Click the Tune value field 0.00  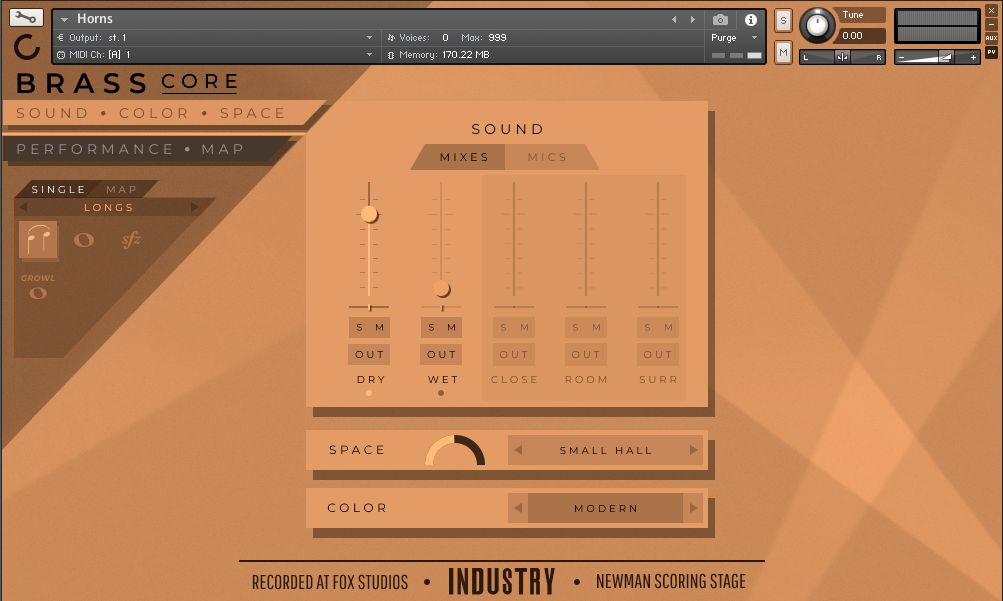click(x=862, y=36)
